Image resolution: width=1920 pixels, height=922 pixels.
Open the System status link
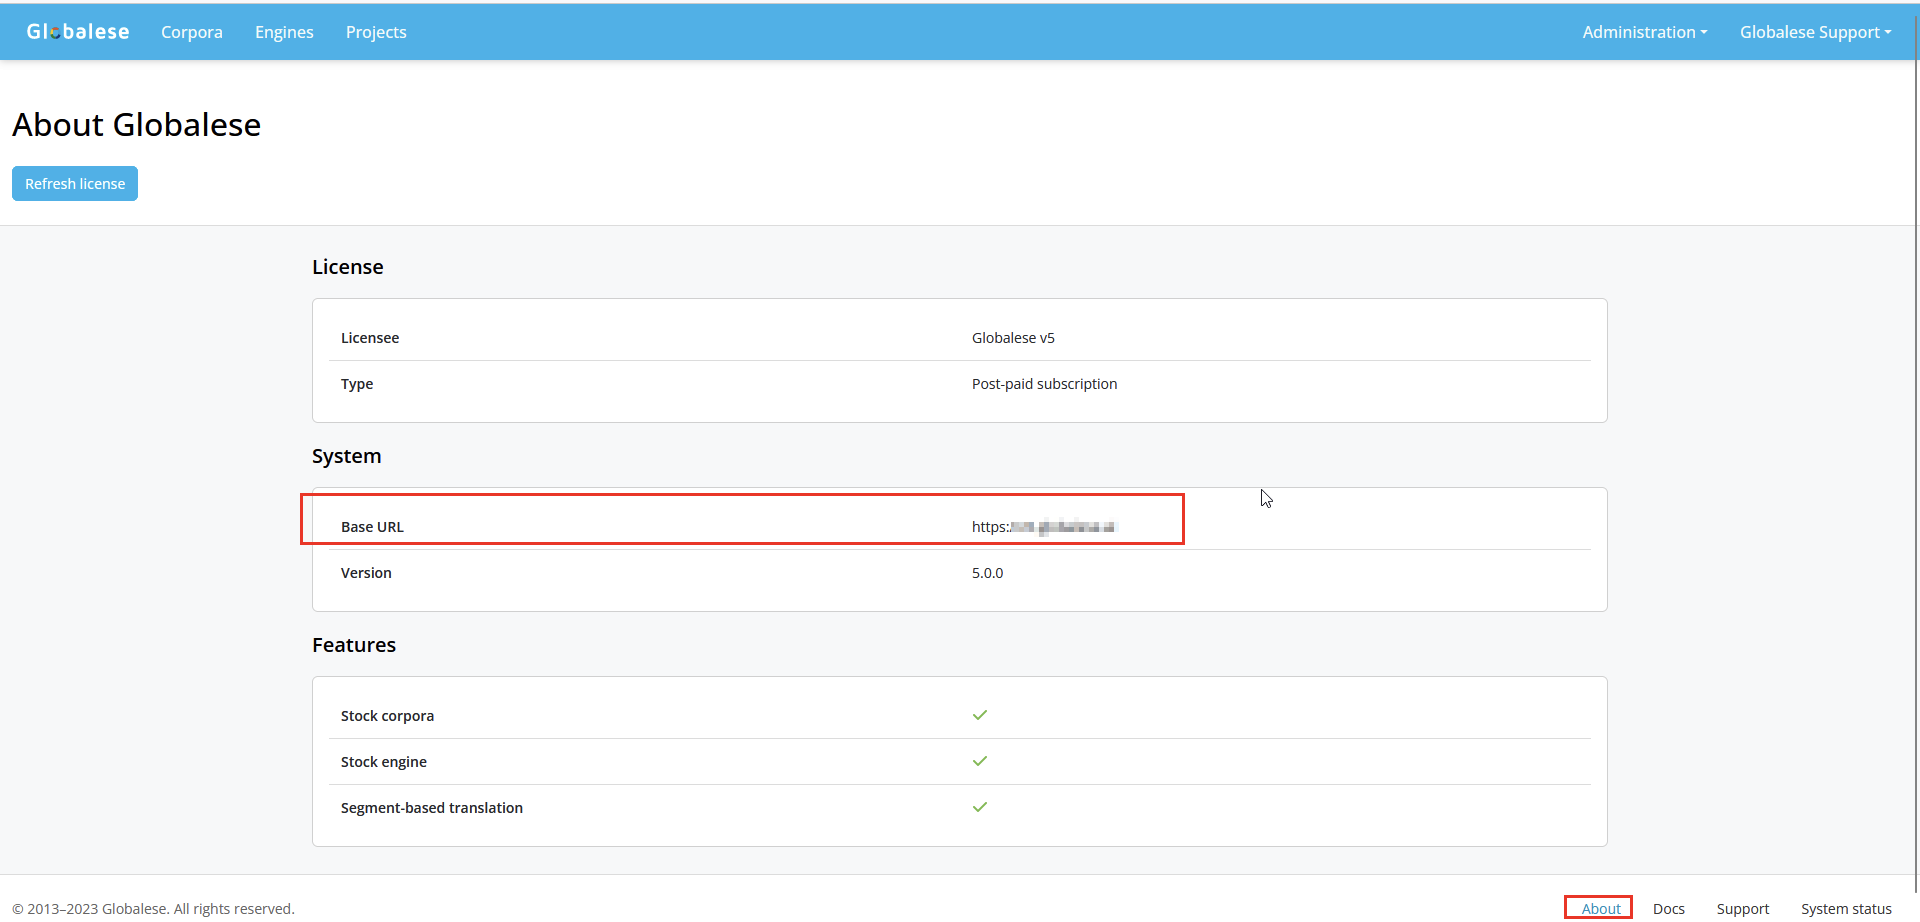1846,908
